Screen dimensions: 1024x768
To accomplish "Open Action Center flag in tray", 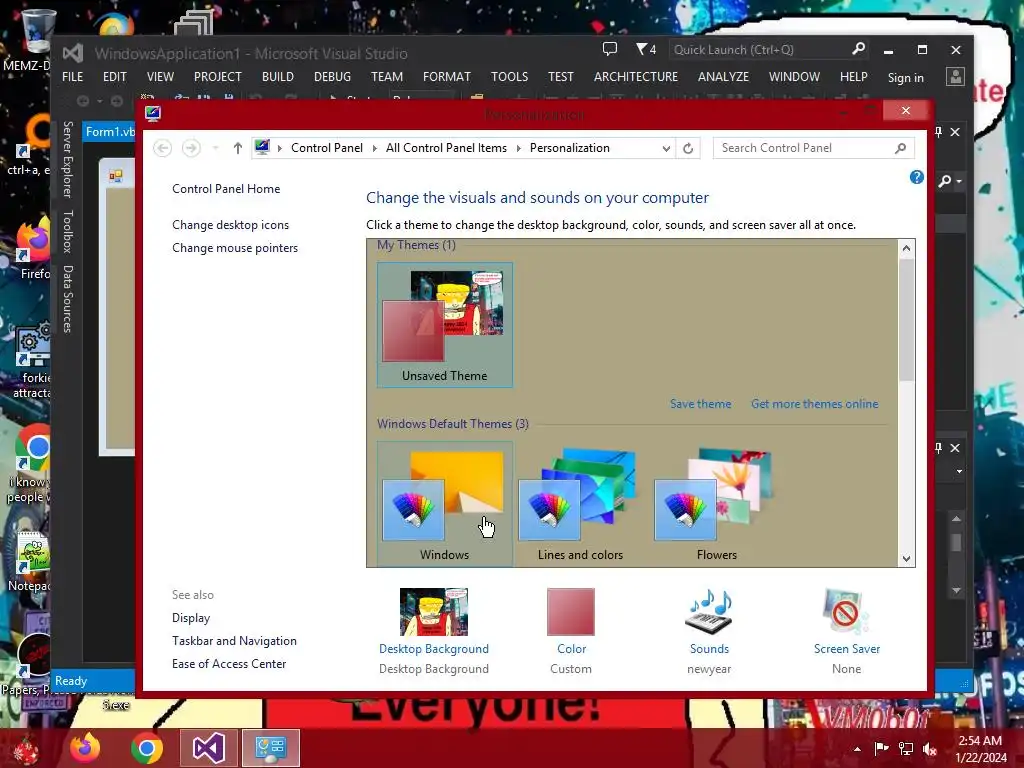I will [881, 749].
